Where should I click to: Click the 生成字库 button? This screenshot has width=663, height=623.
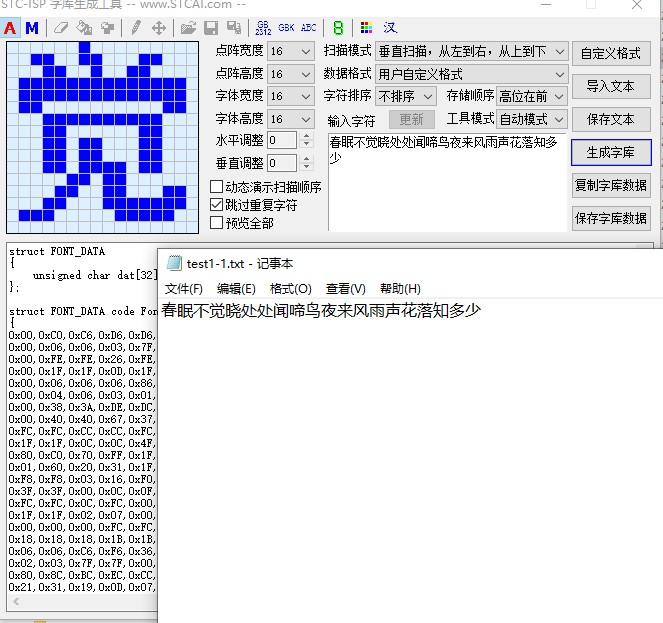tap(611, 152)
